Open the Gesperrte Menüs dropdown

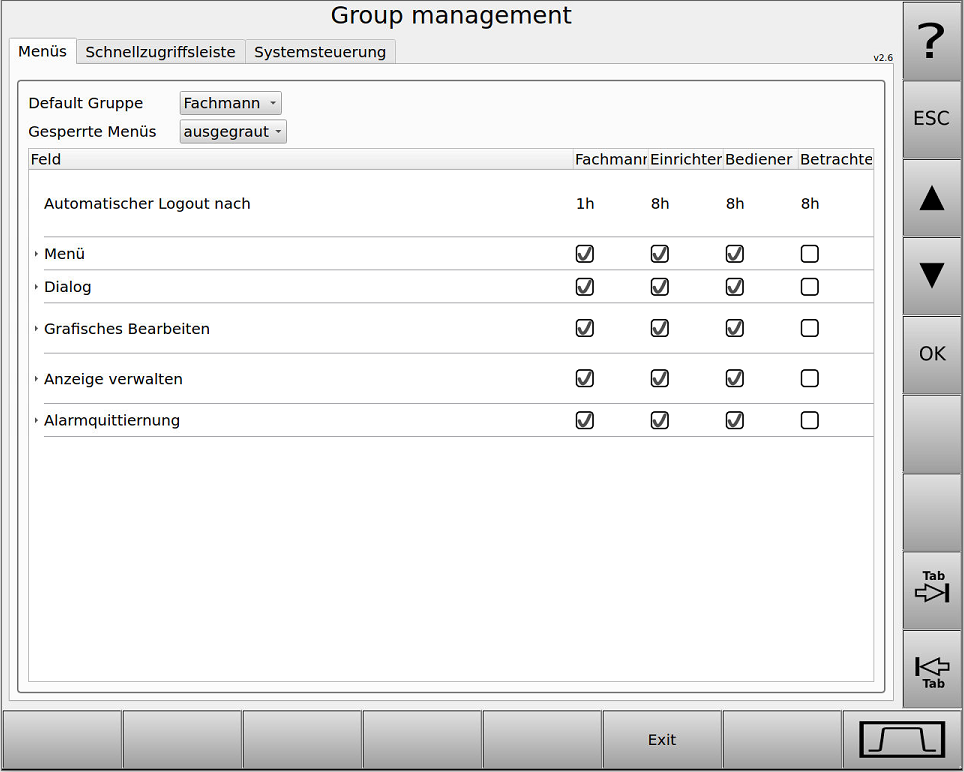233,131
